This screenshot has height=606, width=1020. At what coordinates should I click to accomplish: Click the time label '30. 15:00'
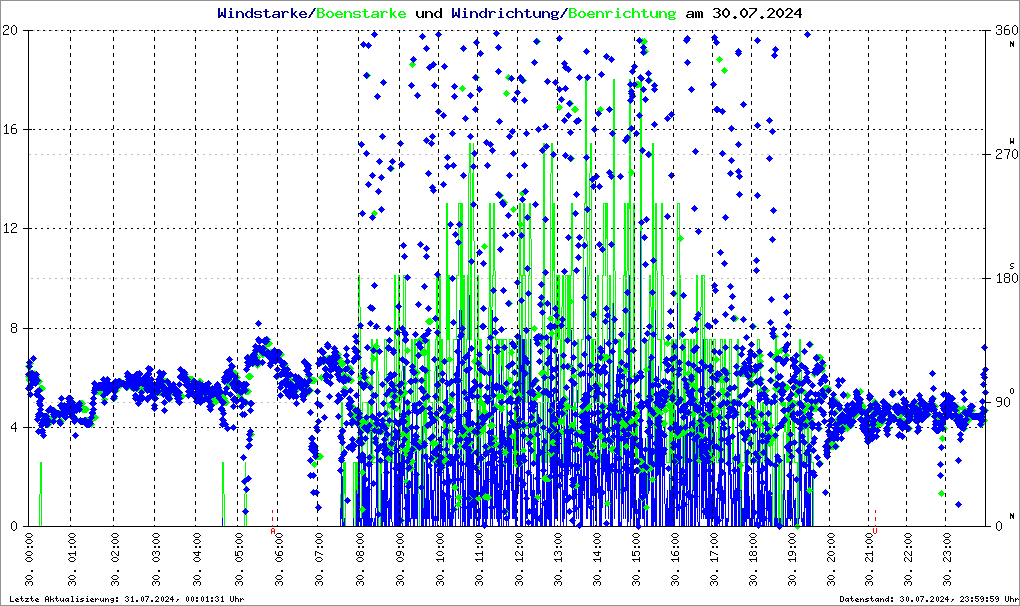tap(636, 559)
